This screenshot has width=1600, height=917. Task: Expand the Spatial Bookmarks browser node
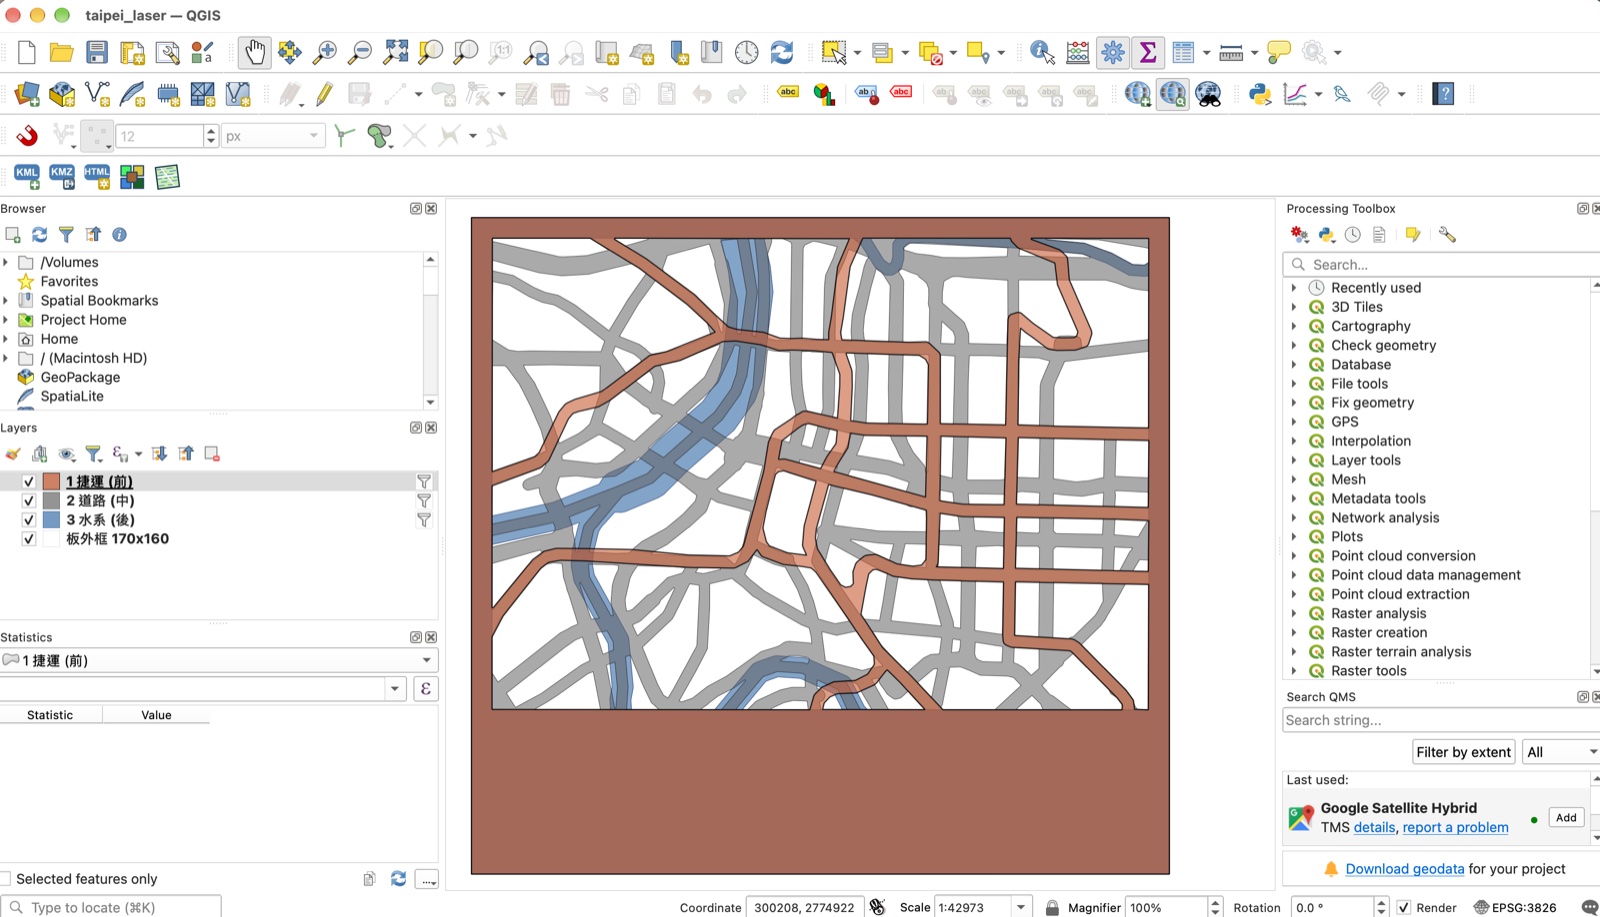tap(6, 300)
